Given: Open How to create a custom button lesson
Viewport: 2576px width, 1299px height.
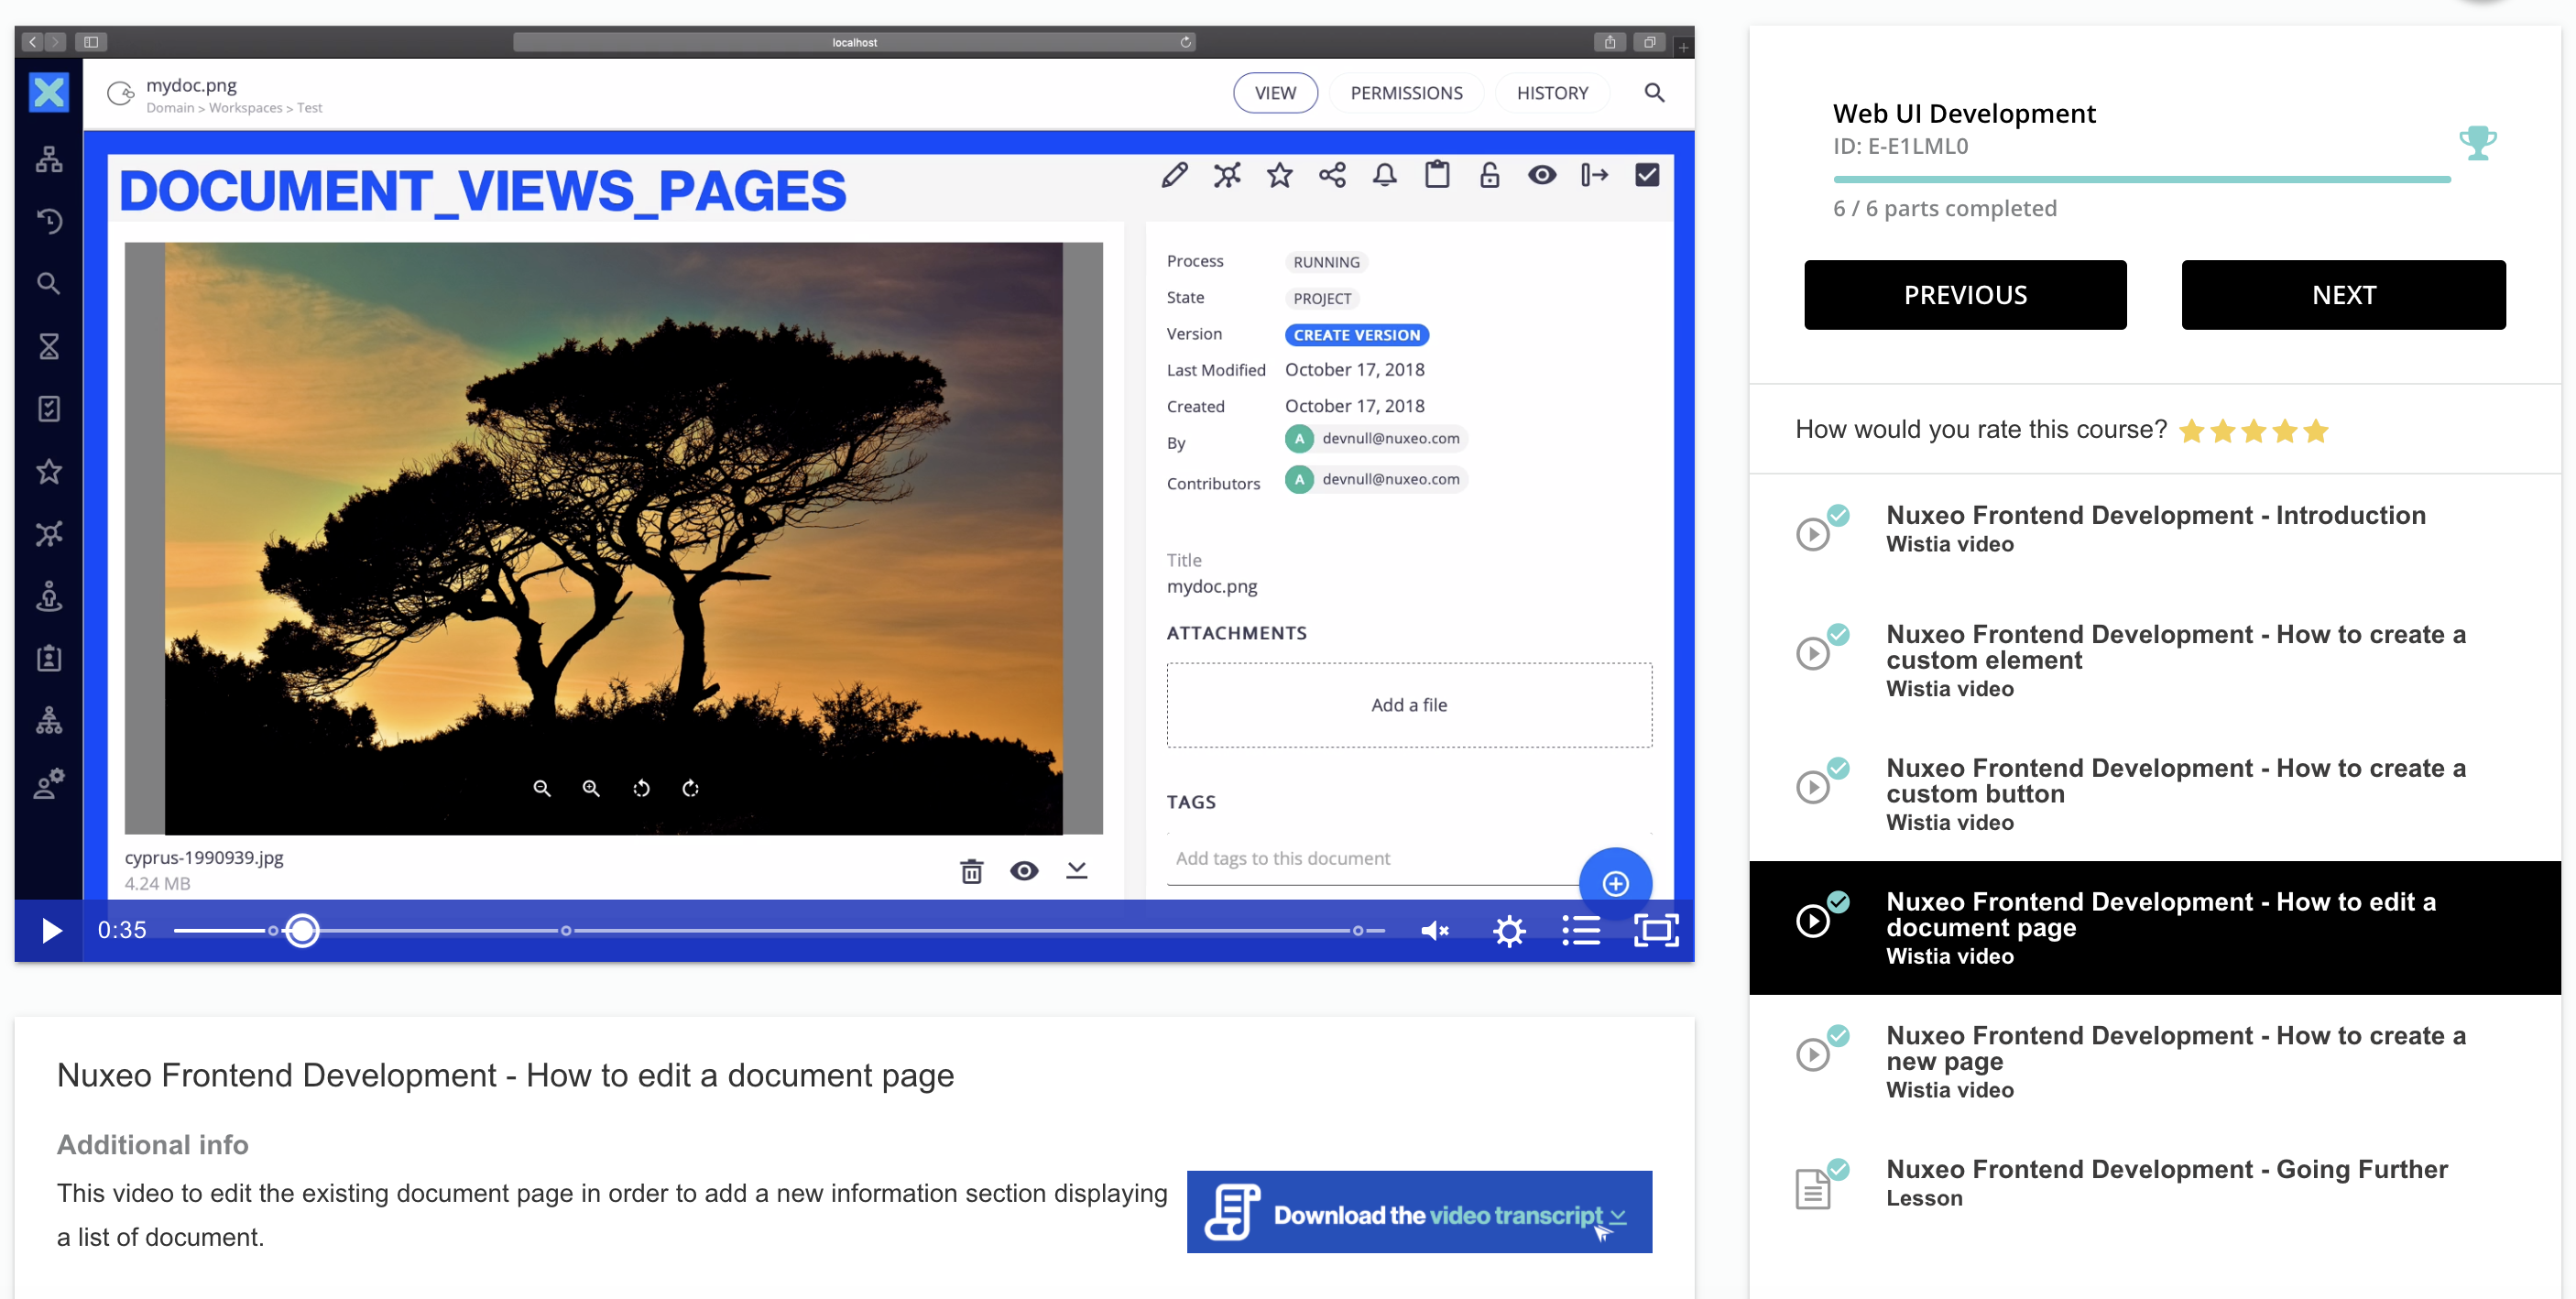Looking at the screenshot, I should pos(2155,795).
